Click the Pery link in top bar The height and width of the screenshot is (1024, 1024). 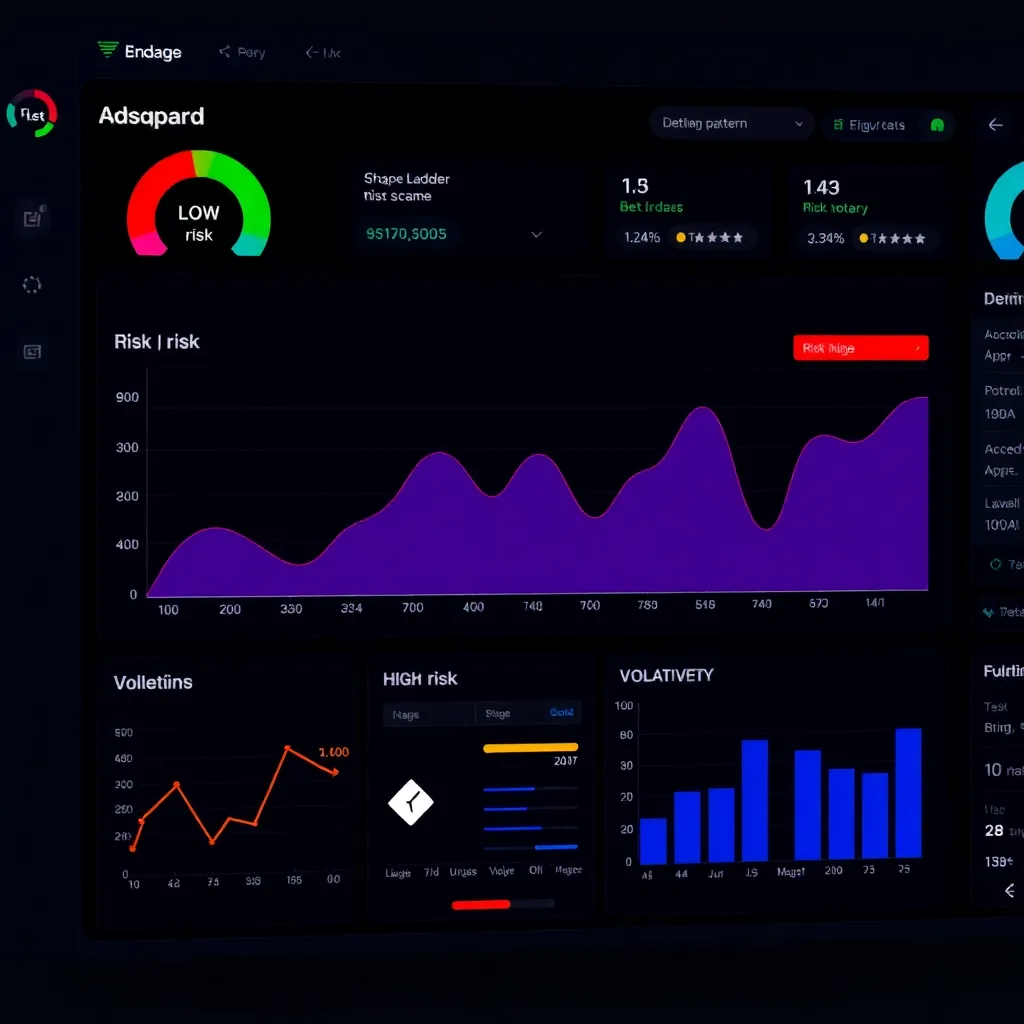(251, 52)
